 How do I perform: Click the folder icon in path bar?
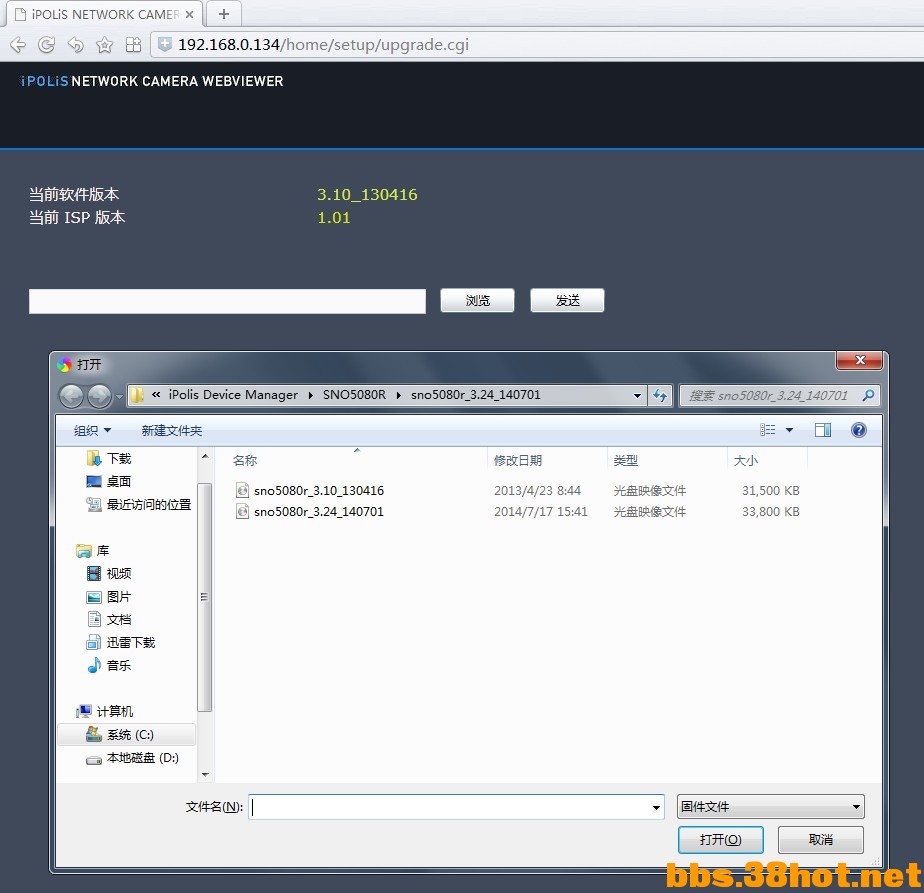pos(137,395)
